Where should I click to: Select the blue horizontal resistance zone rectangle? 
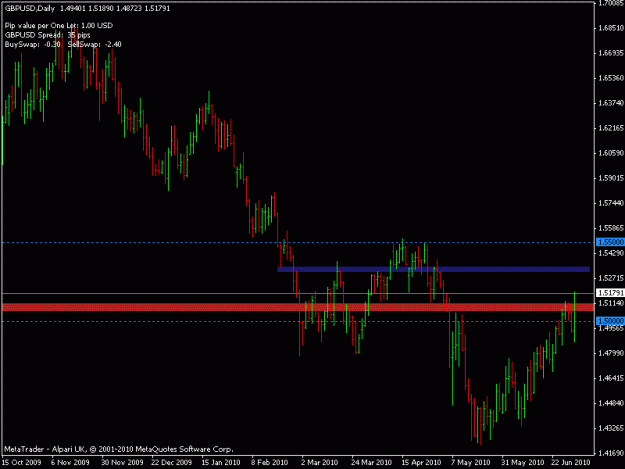coord(433,269)
